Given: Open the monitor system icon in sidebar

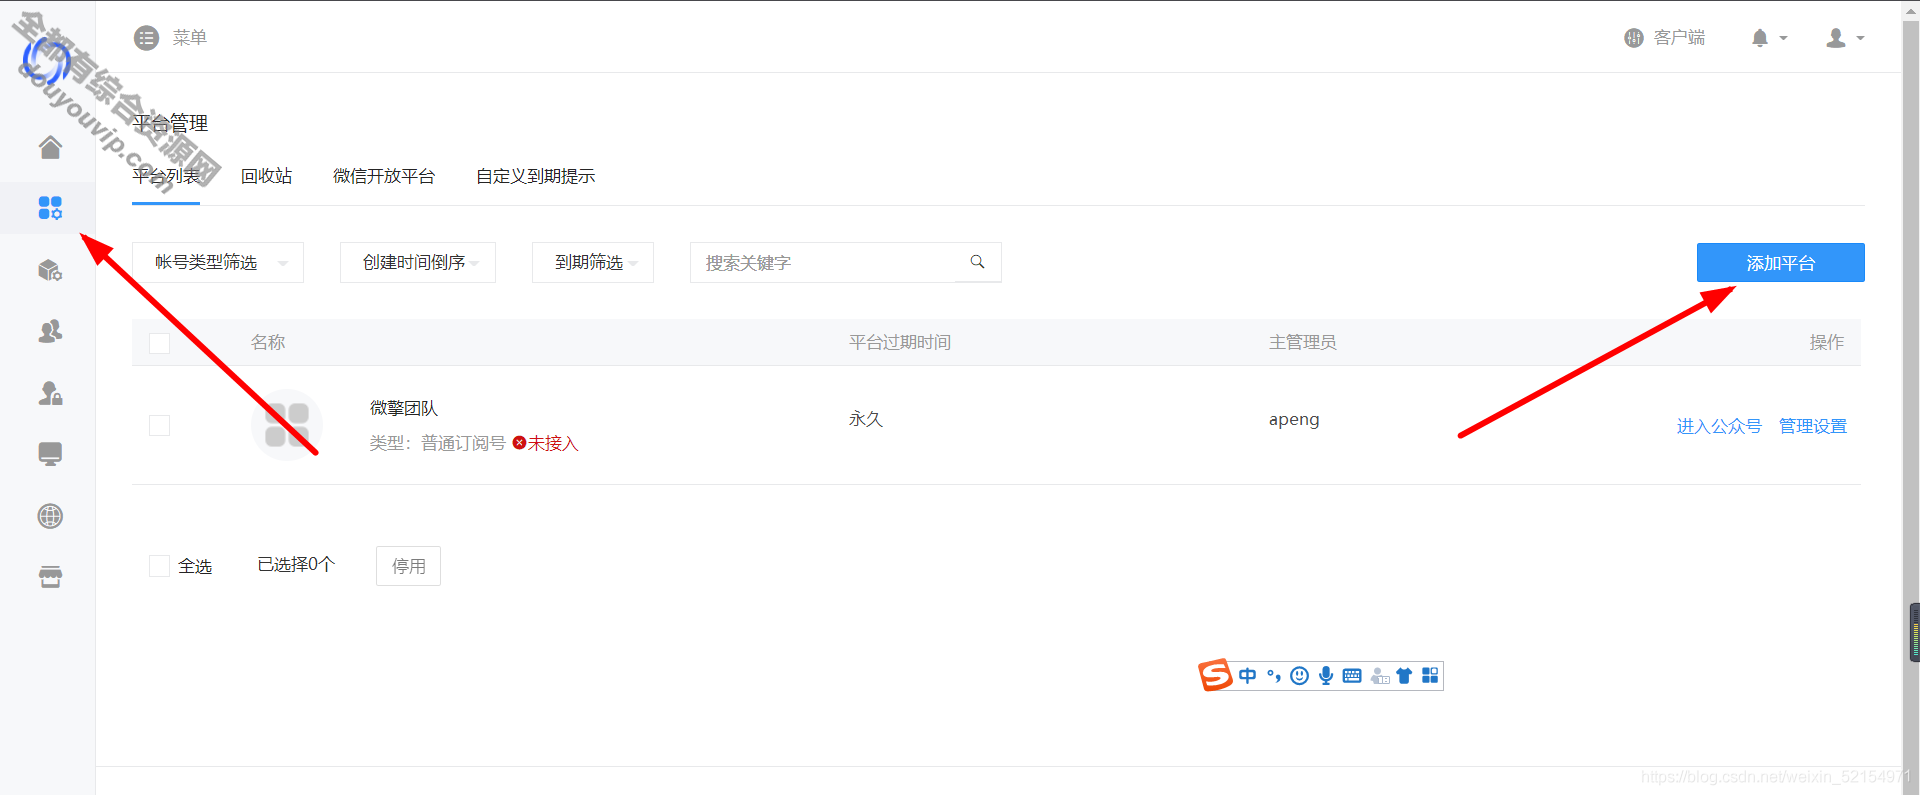Looking at the screenshot, I should coord(50,454).
